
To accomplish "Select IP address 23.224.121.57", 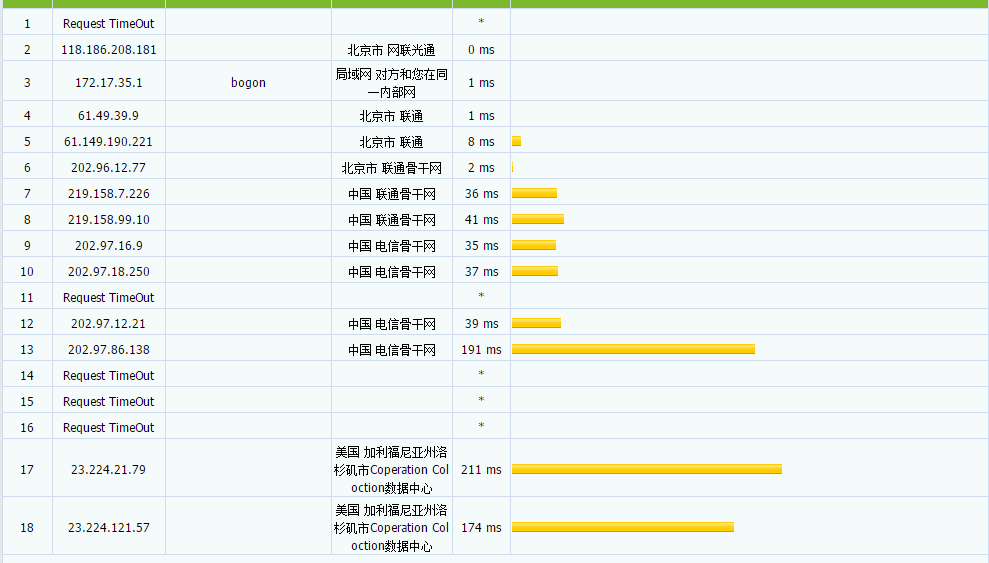I will pos(108,528).
